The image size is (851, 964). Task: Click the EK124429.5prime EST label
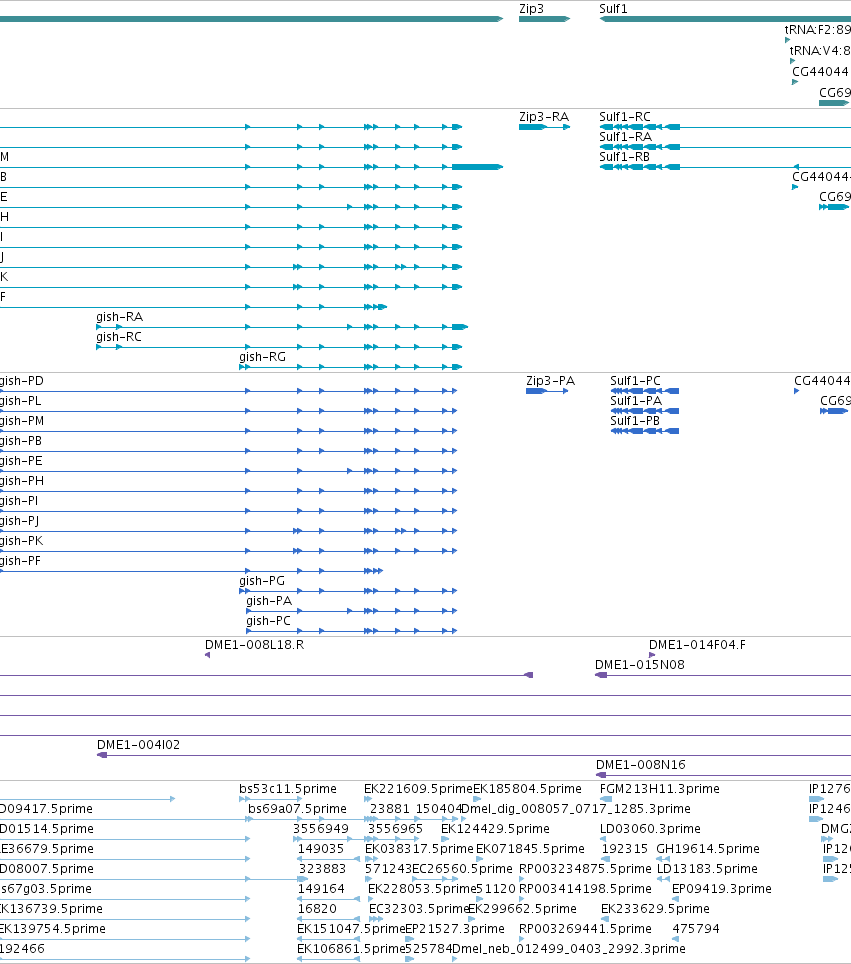pos(496,829)
